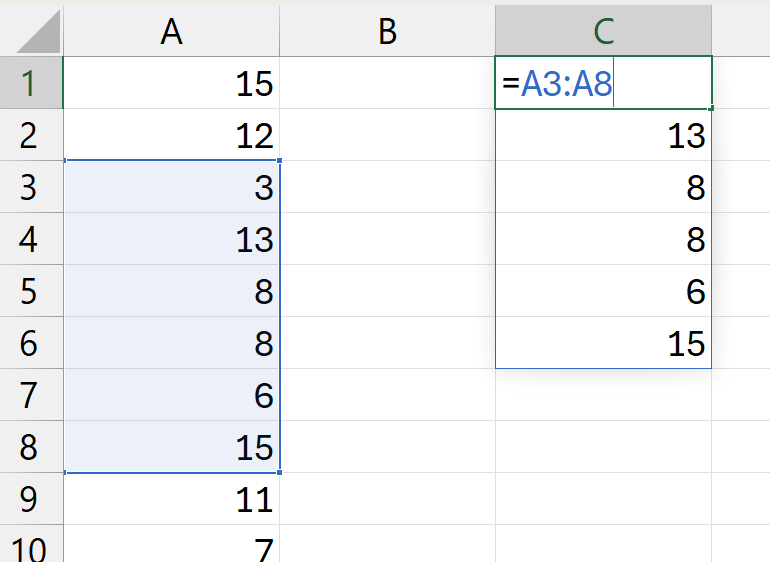Viewport: 770px width, 562px height.
Task: Click cell A2 containing 12
Action: 171,135
